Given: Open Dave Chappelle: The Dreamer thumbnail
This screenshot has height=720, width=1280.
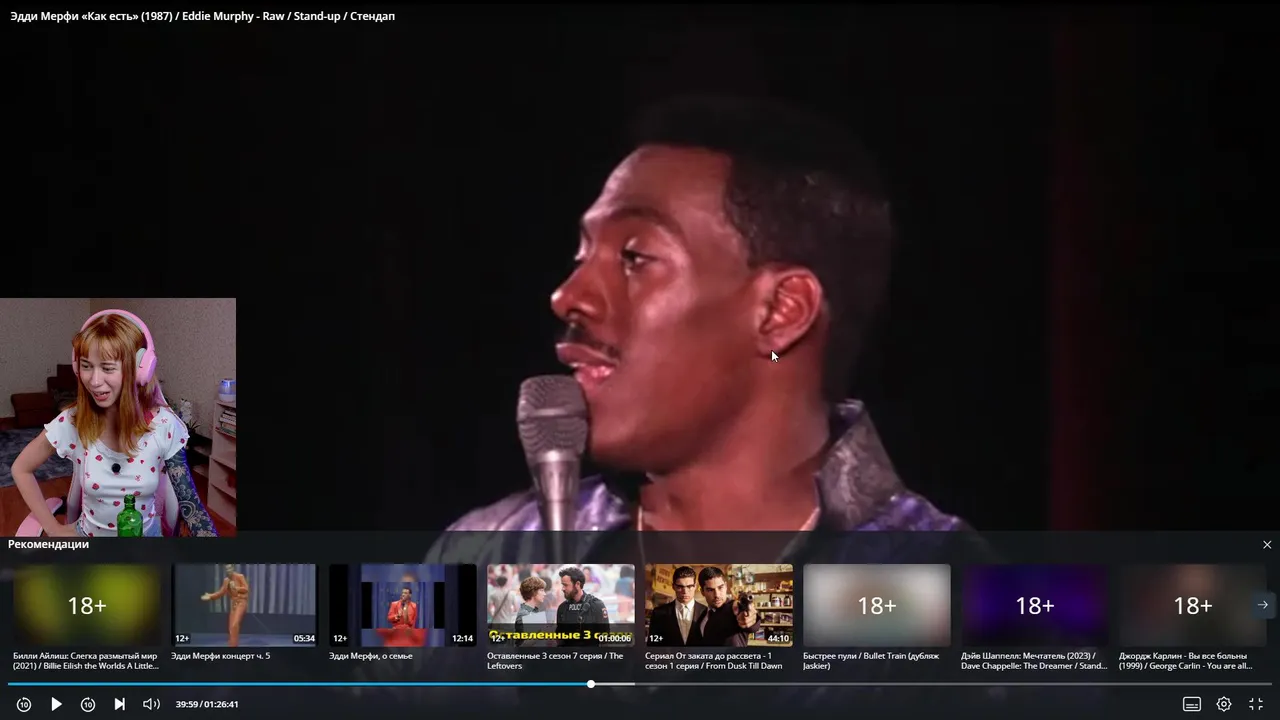Looking at the screenshot, I should pos(1035,605).
